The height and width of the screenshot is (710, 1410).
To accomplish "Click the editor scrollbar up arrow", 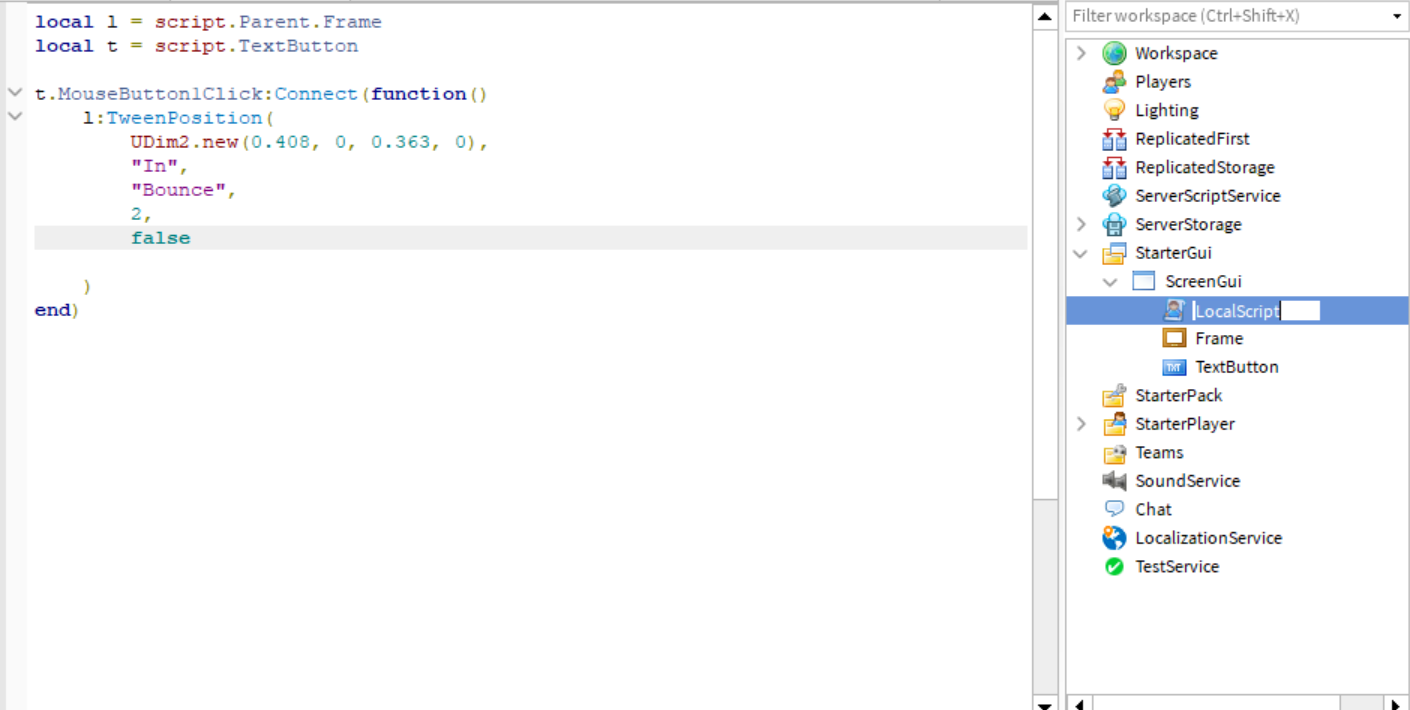I will tap(1044, 16).
